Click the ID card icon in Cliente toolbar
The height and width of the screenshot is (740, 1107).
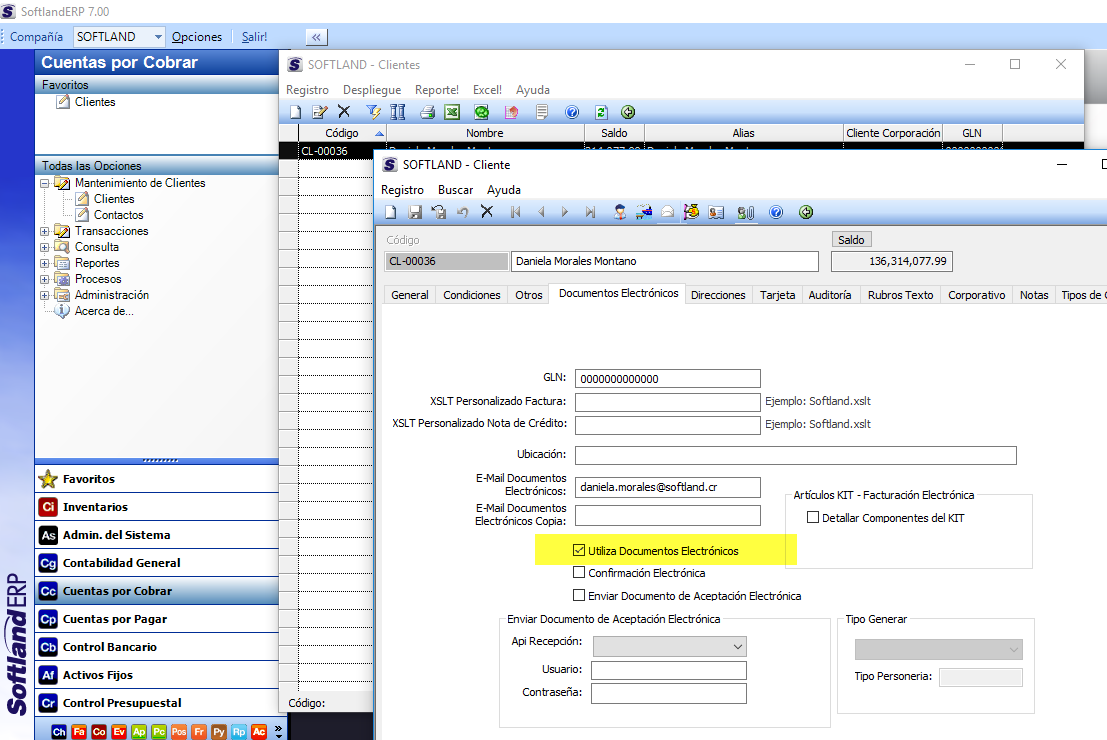tap(716, 213)
